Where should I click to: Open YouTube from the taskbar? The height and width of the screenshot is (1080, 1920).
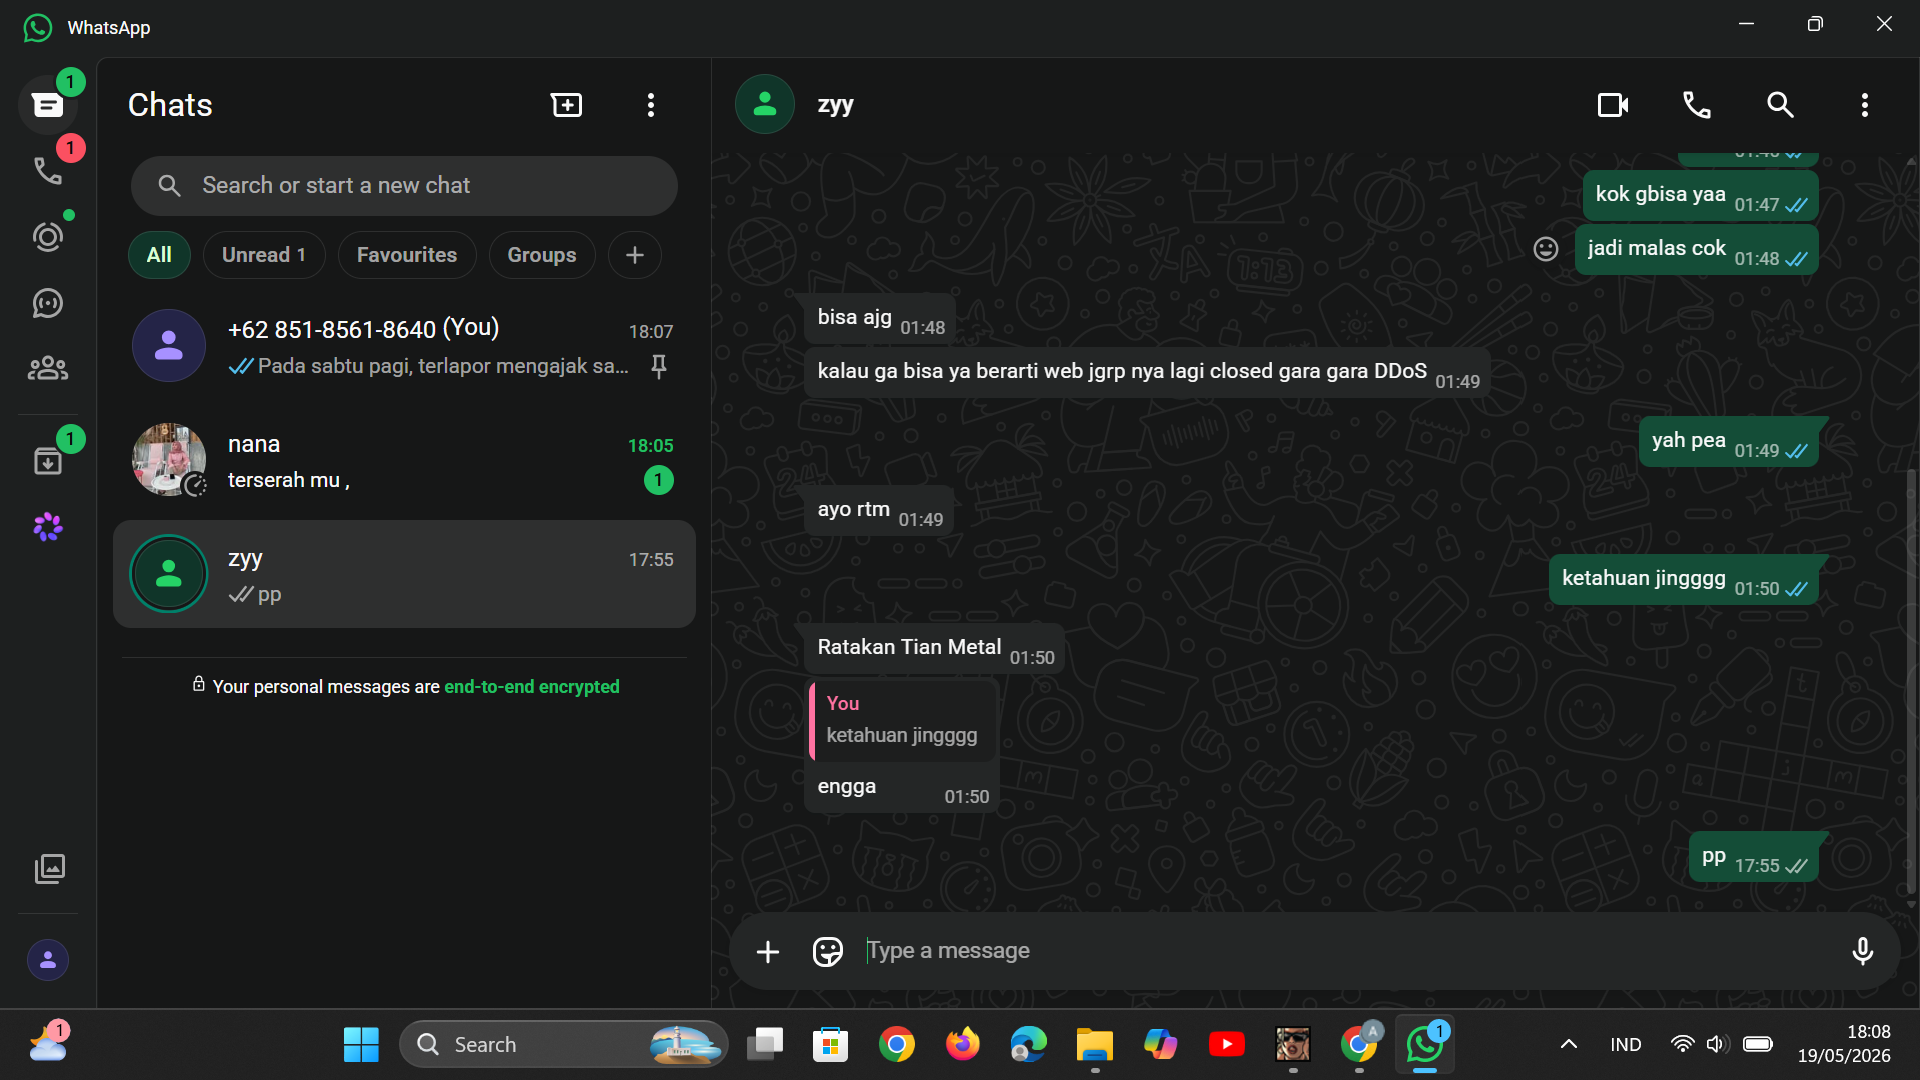1227,1045
